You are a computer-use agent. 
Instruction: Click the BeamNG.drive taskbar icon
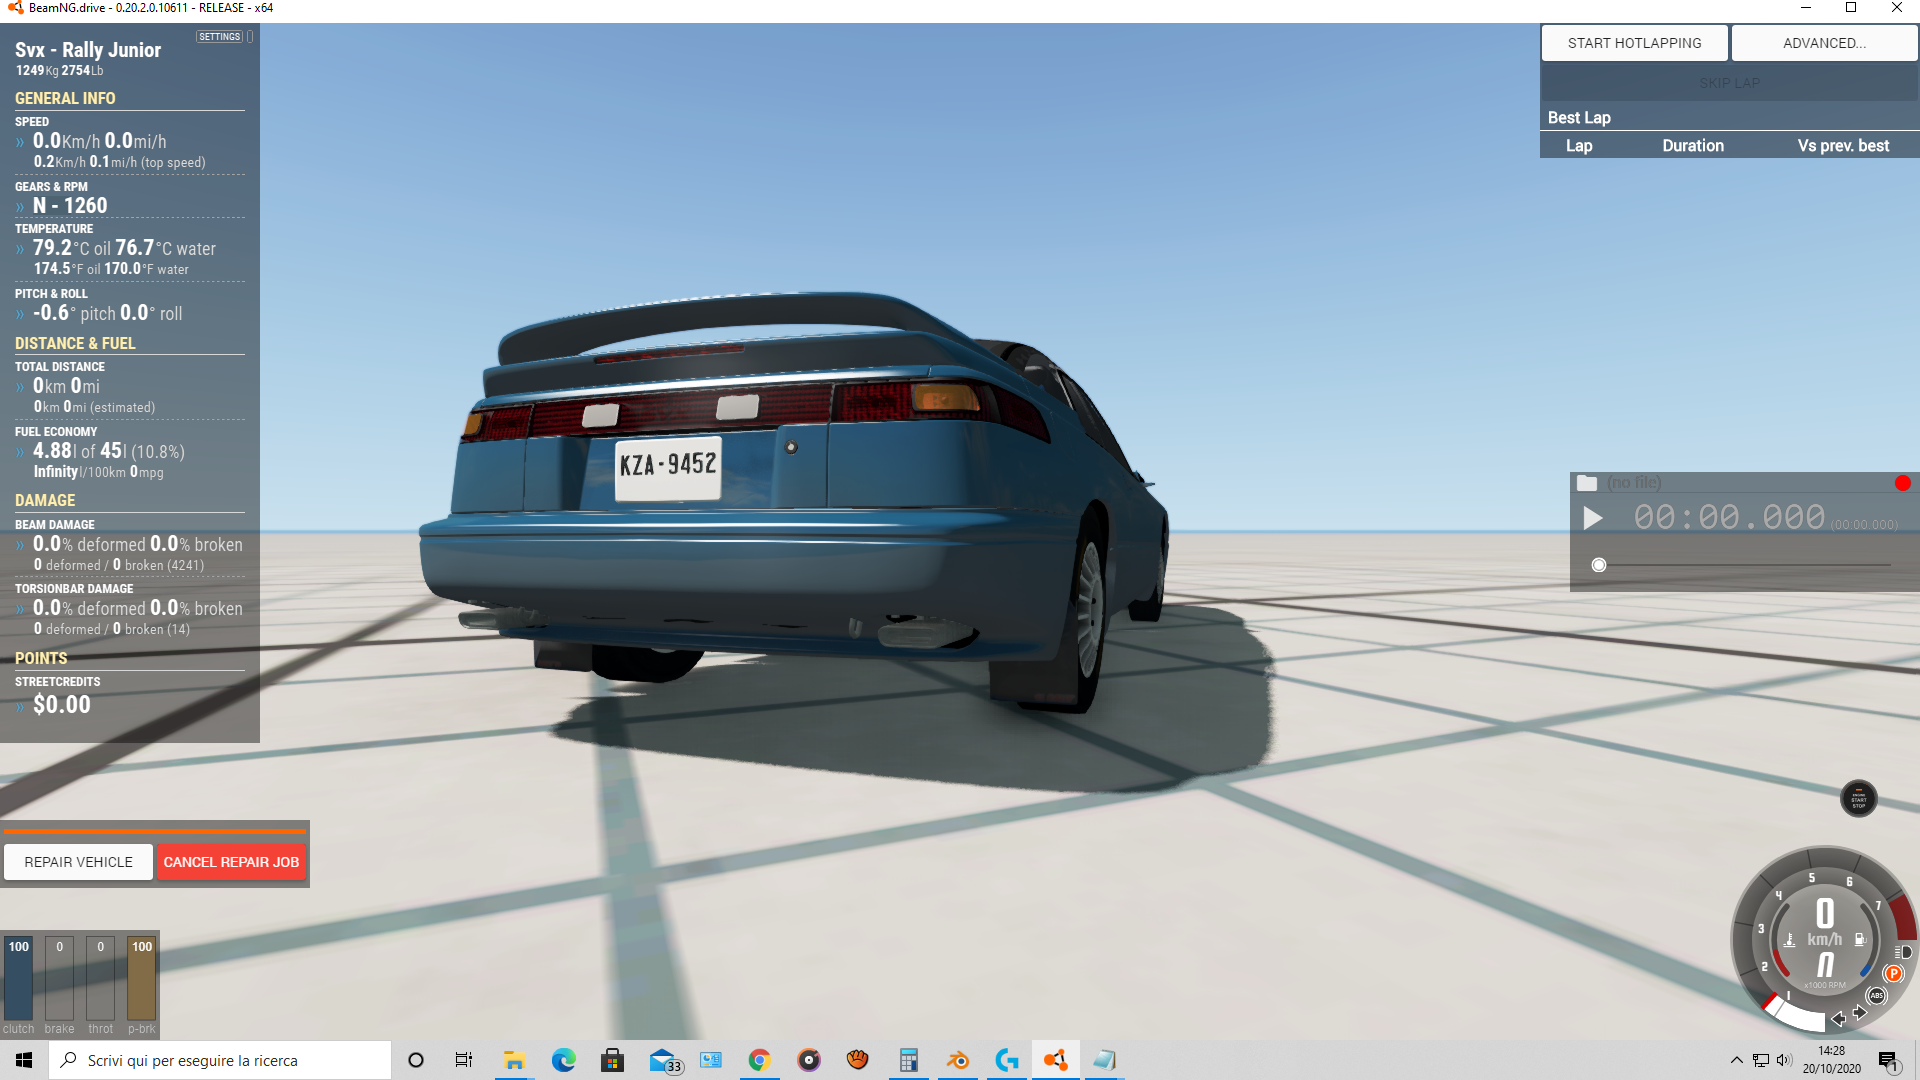(x=1055, y=1060)
